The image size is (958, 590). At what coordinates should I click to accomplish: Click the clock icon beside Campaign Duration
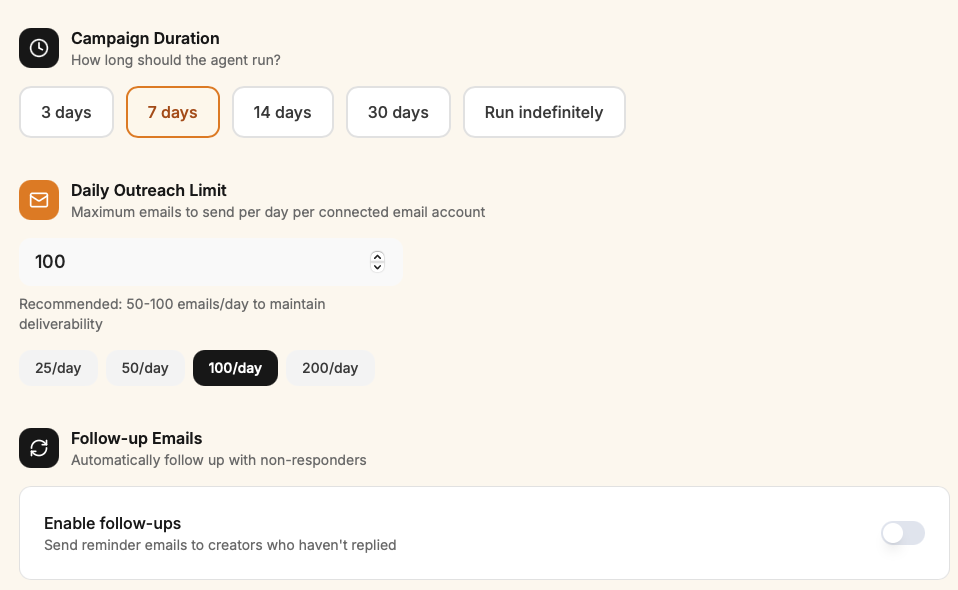[39, 47]
